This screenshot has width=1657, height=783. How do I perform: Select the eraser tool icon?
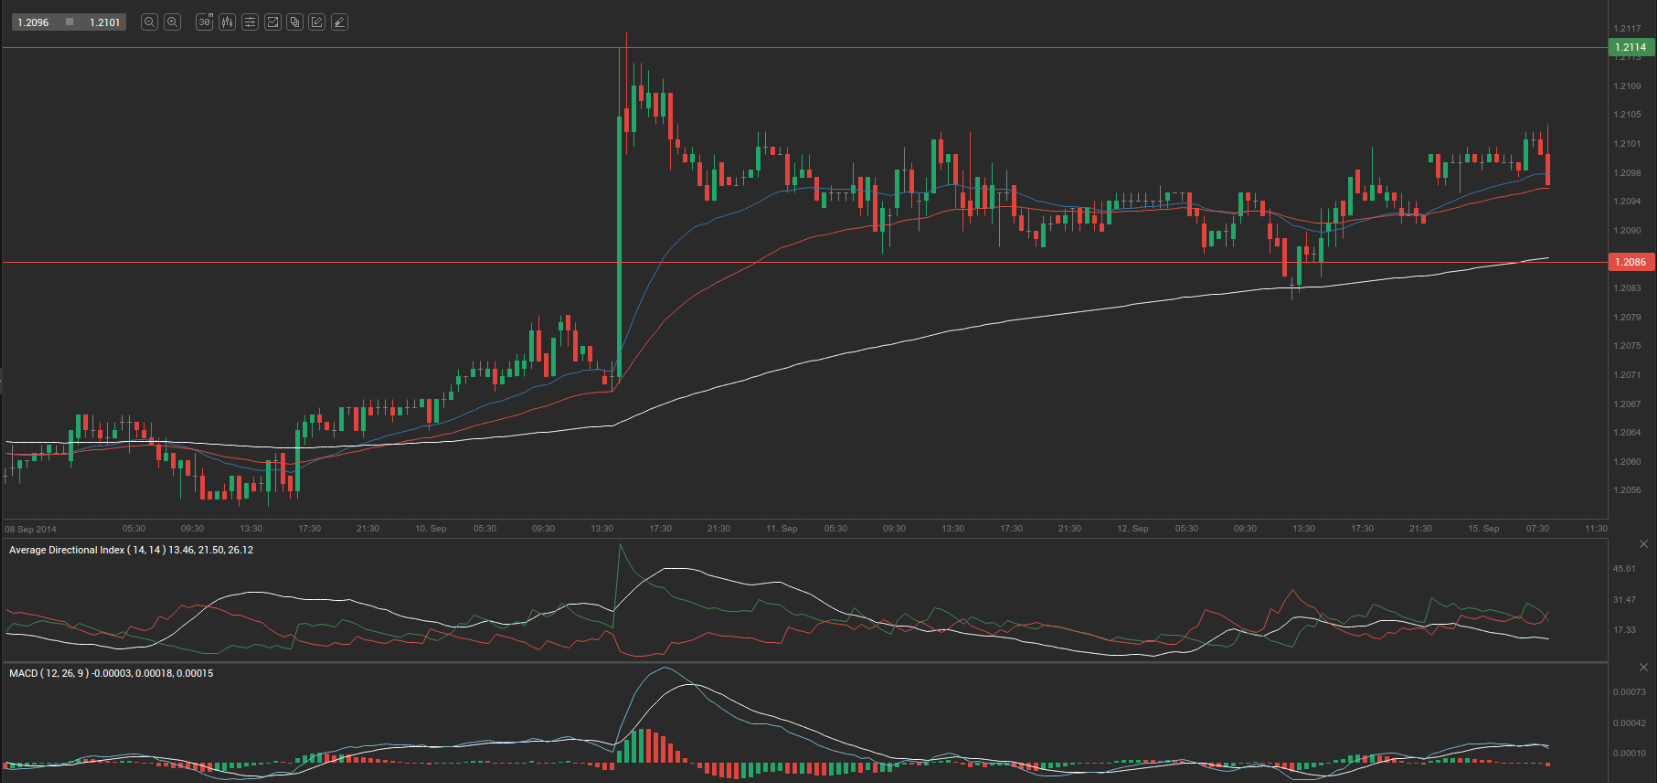coord(340,22)
